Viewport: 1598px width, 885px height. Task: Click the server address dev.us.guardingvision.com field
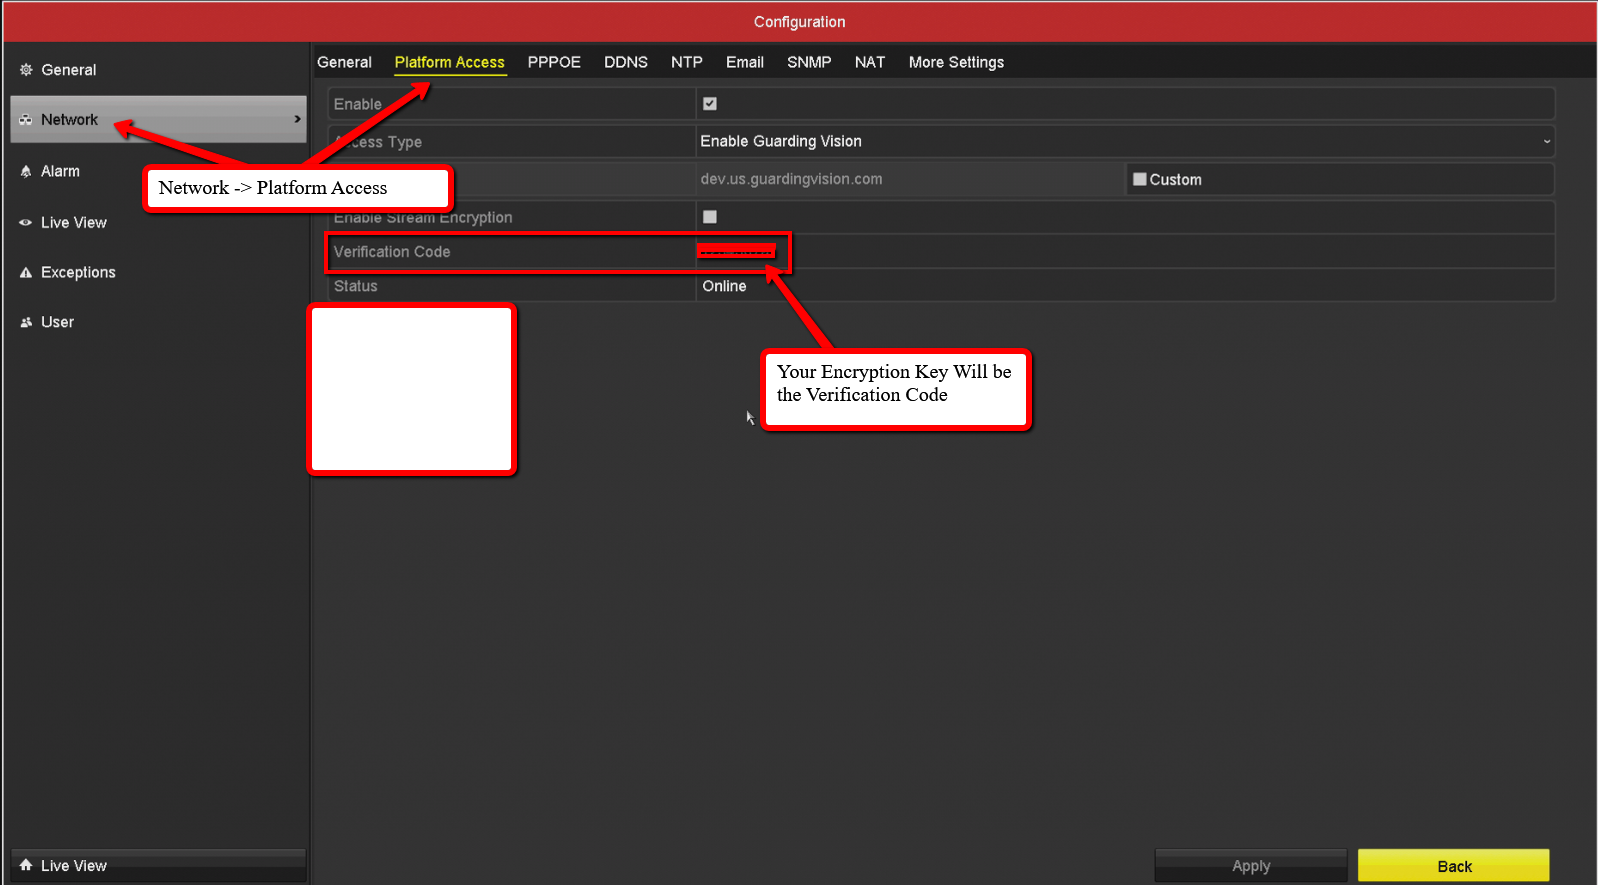[x=909, y=180]
